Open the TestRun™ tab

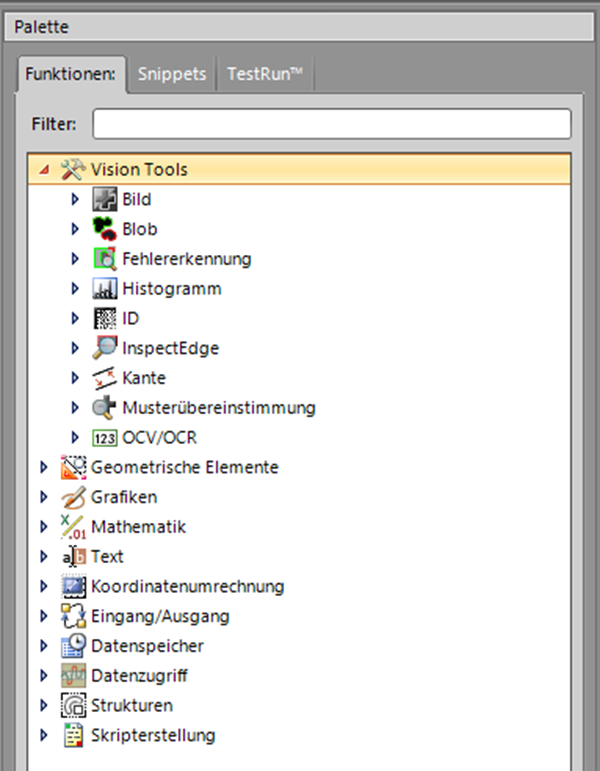(265, 74)
